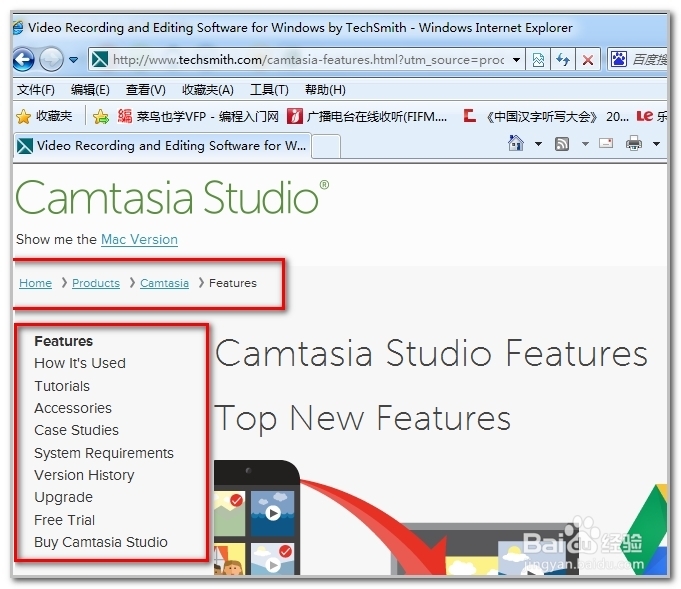Viewport: 681px width, 589px height.
Task: Click the browser Forward arrow button
Action: click(x=51, y=59)
